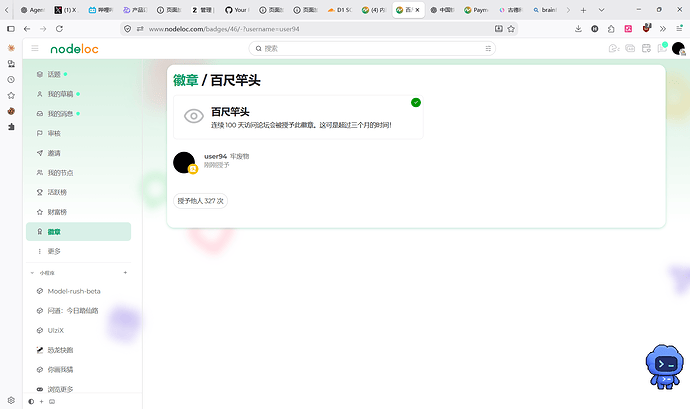
Task: Click the 授予他人 327 次 button
Action: pyautogui.click(x=200, y=201)
